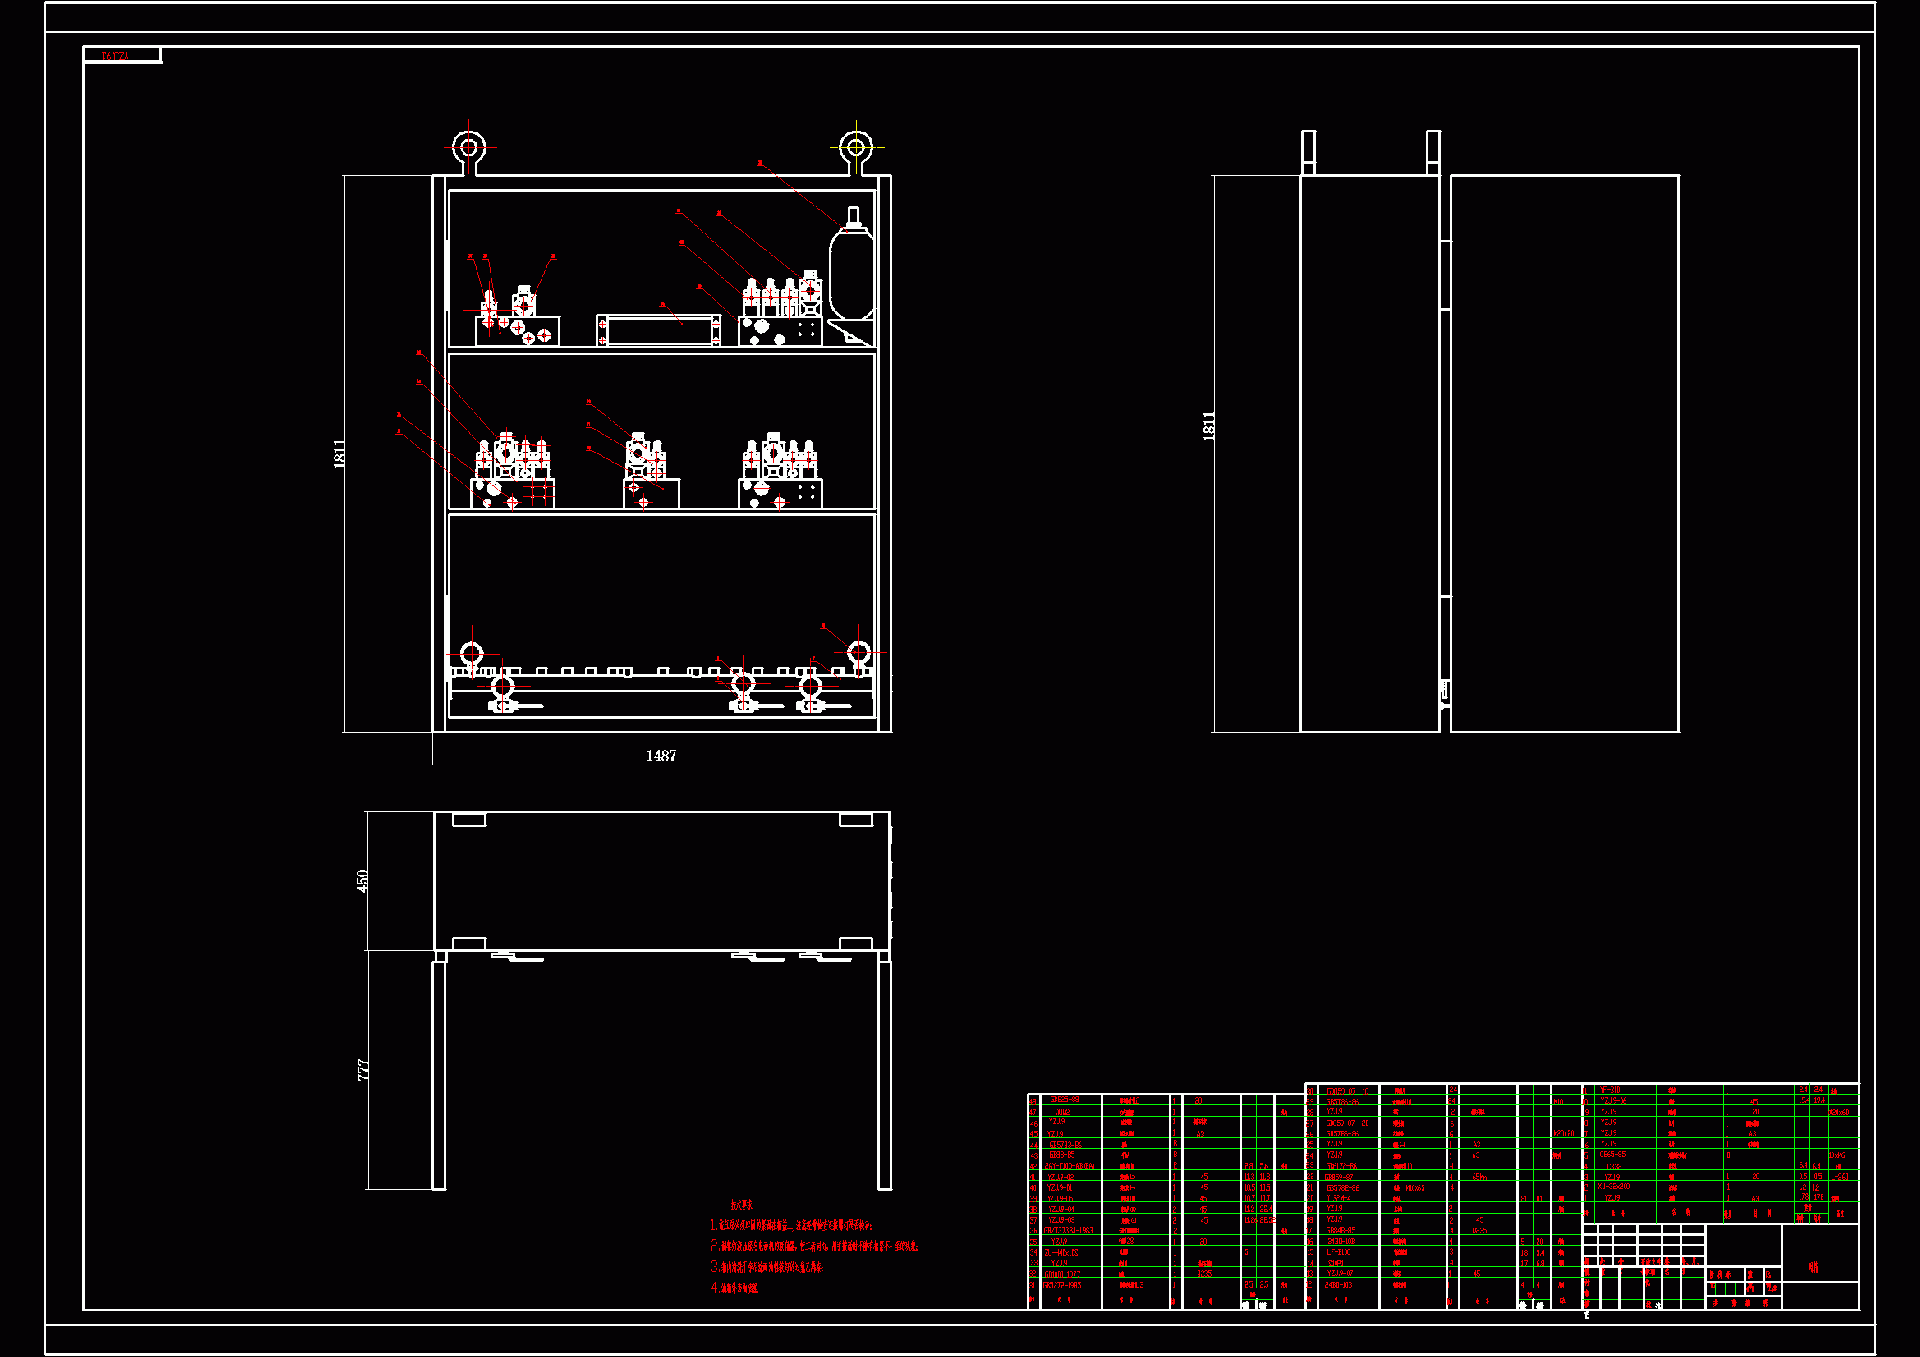Click the top-left lifting eye with red crosshair
The image size is (1920, 1357).
coord(468,148)
